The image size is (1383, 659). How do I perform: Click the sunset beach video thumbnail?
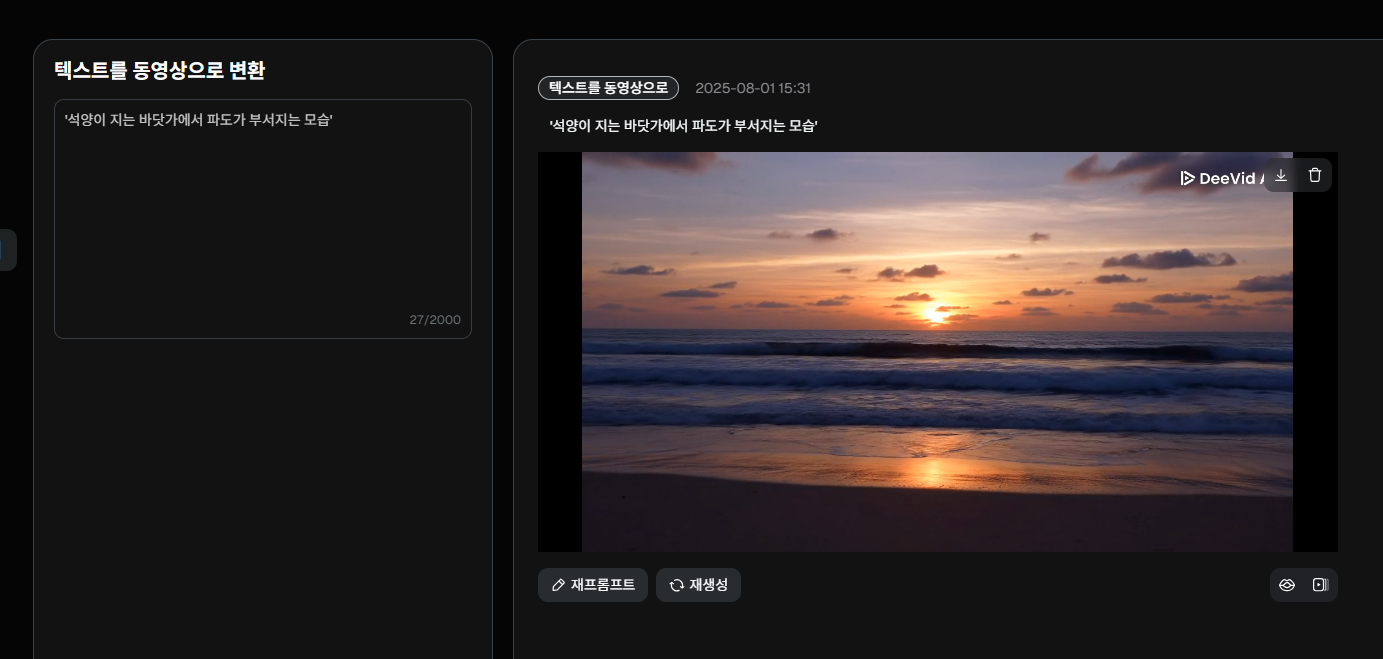(x=938, y=351)
